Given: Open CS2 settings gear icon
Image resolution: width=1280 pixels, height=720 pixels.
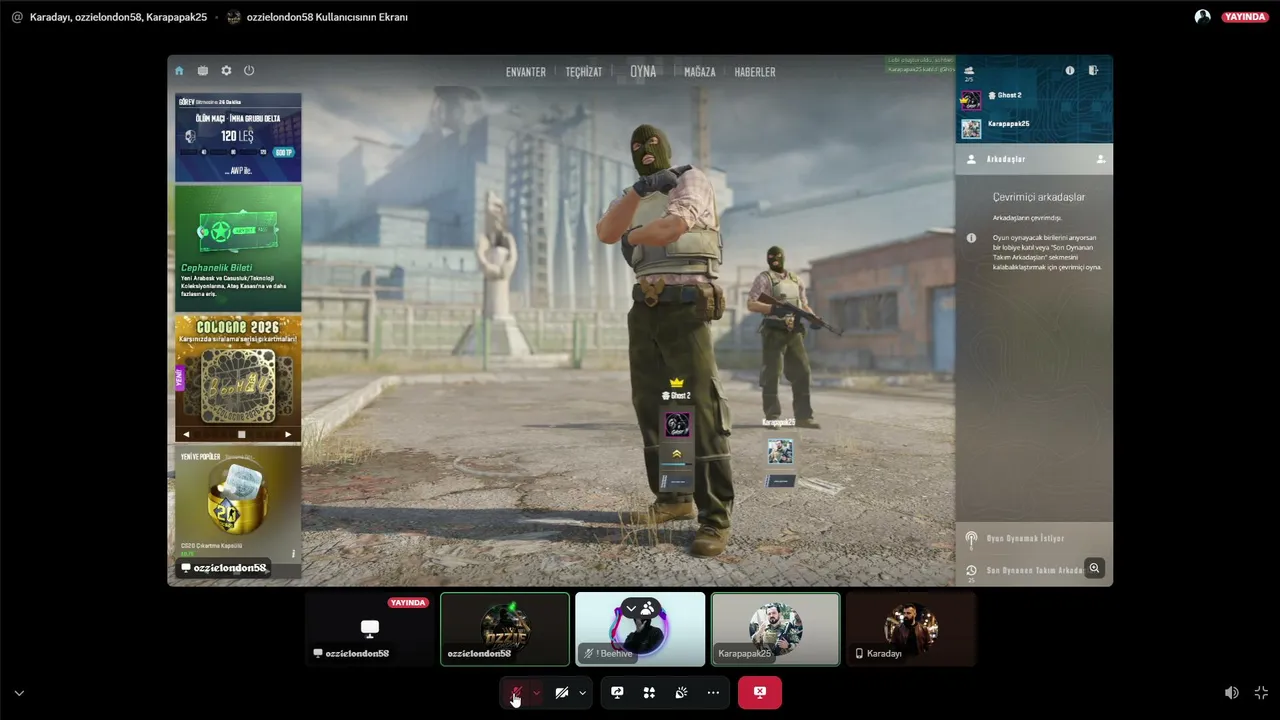Looking at the screenshot, I should [226, 71].
